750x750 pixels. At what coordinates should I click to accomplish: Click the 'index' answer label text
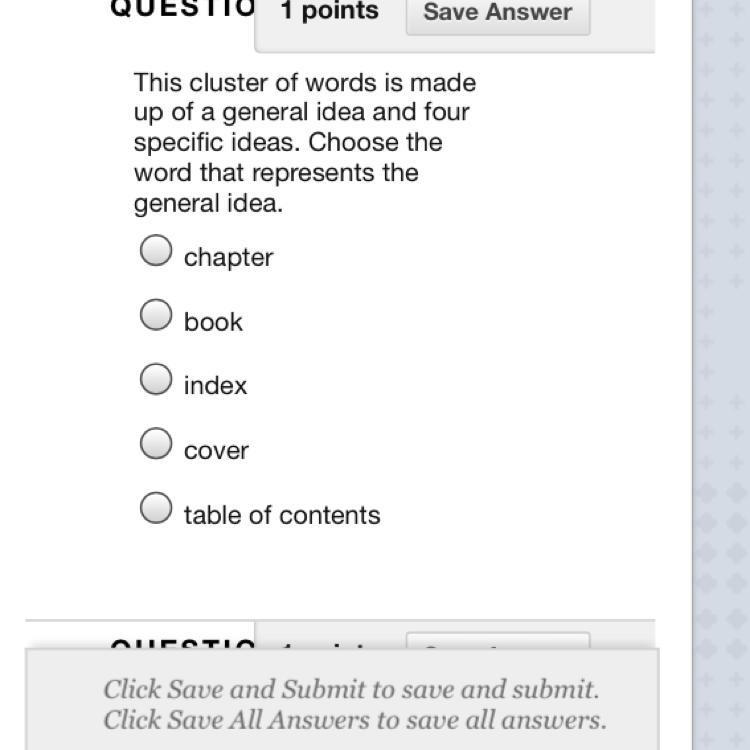[215, 386]
